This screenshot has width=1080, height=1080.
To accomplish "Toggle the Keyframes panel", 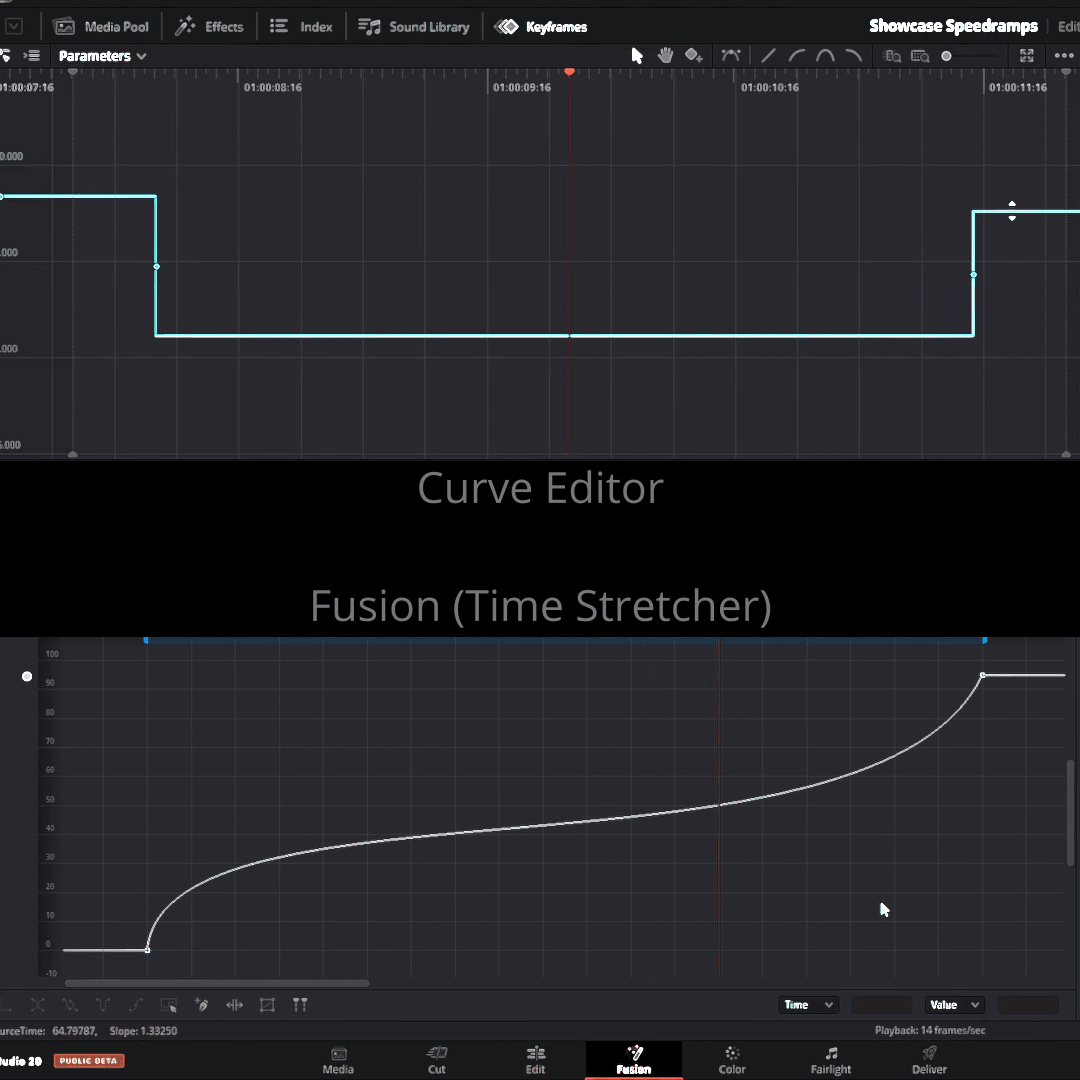I will click(541, 27).
